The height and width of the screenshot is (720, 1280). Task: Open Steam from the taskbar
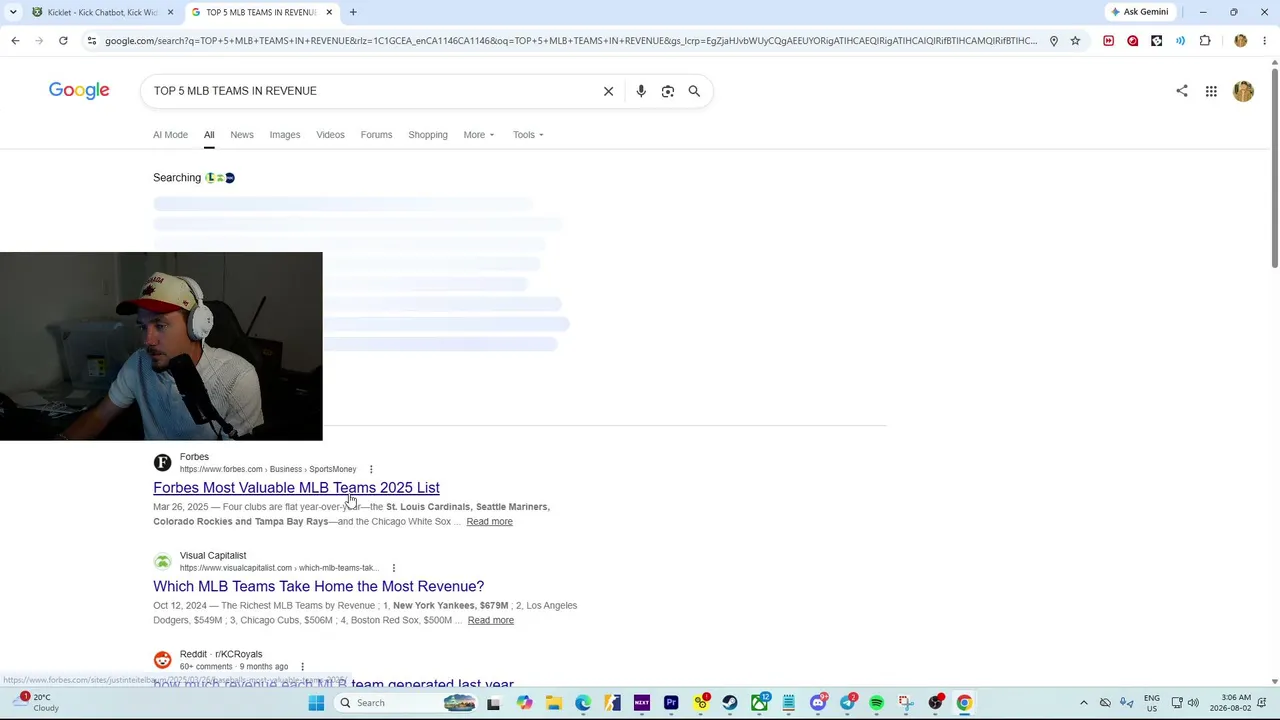(730, 703)
